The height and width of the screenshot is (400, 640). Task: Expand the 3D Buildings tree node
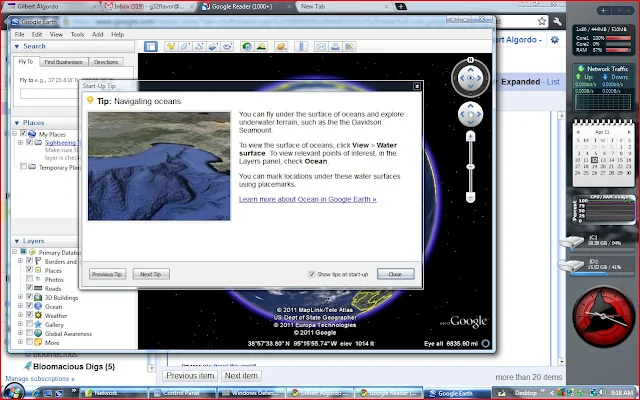pos(20,297)
